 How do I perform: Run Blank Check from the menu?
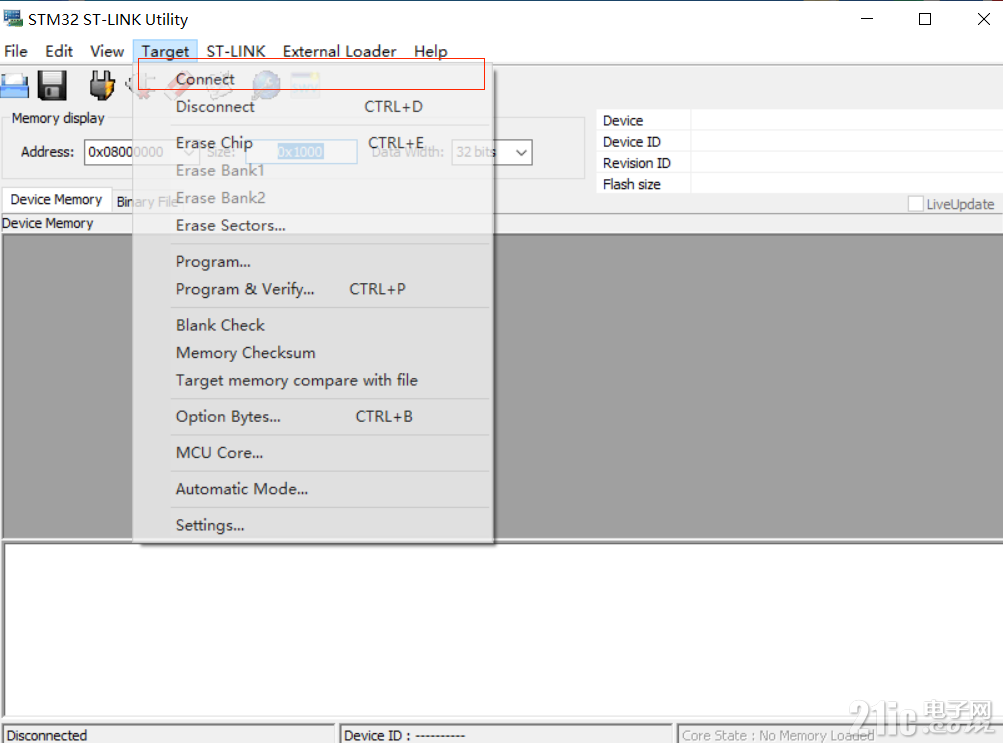click(x=313, y=325)
